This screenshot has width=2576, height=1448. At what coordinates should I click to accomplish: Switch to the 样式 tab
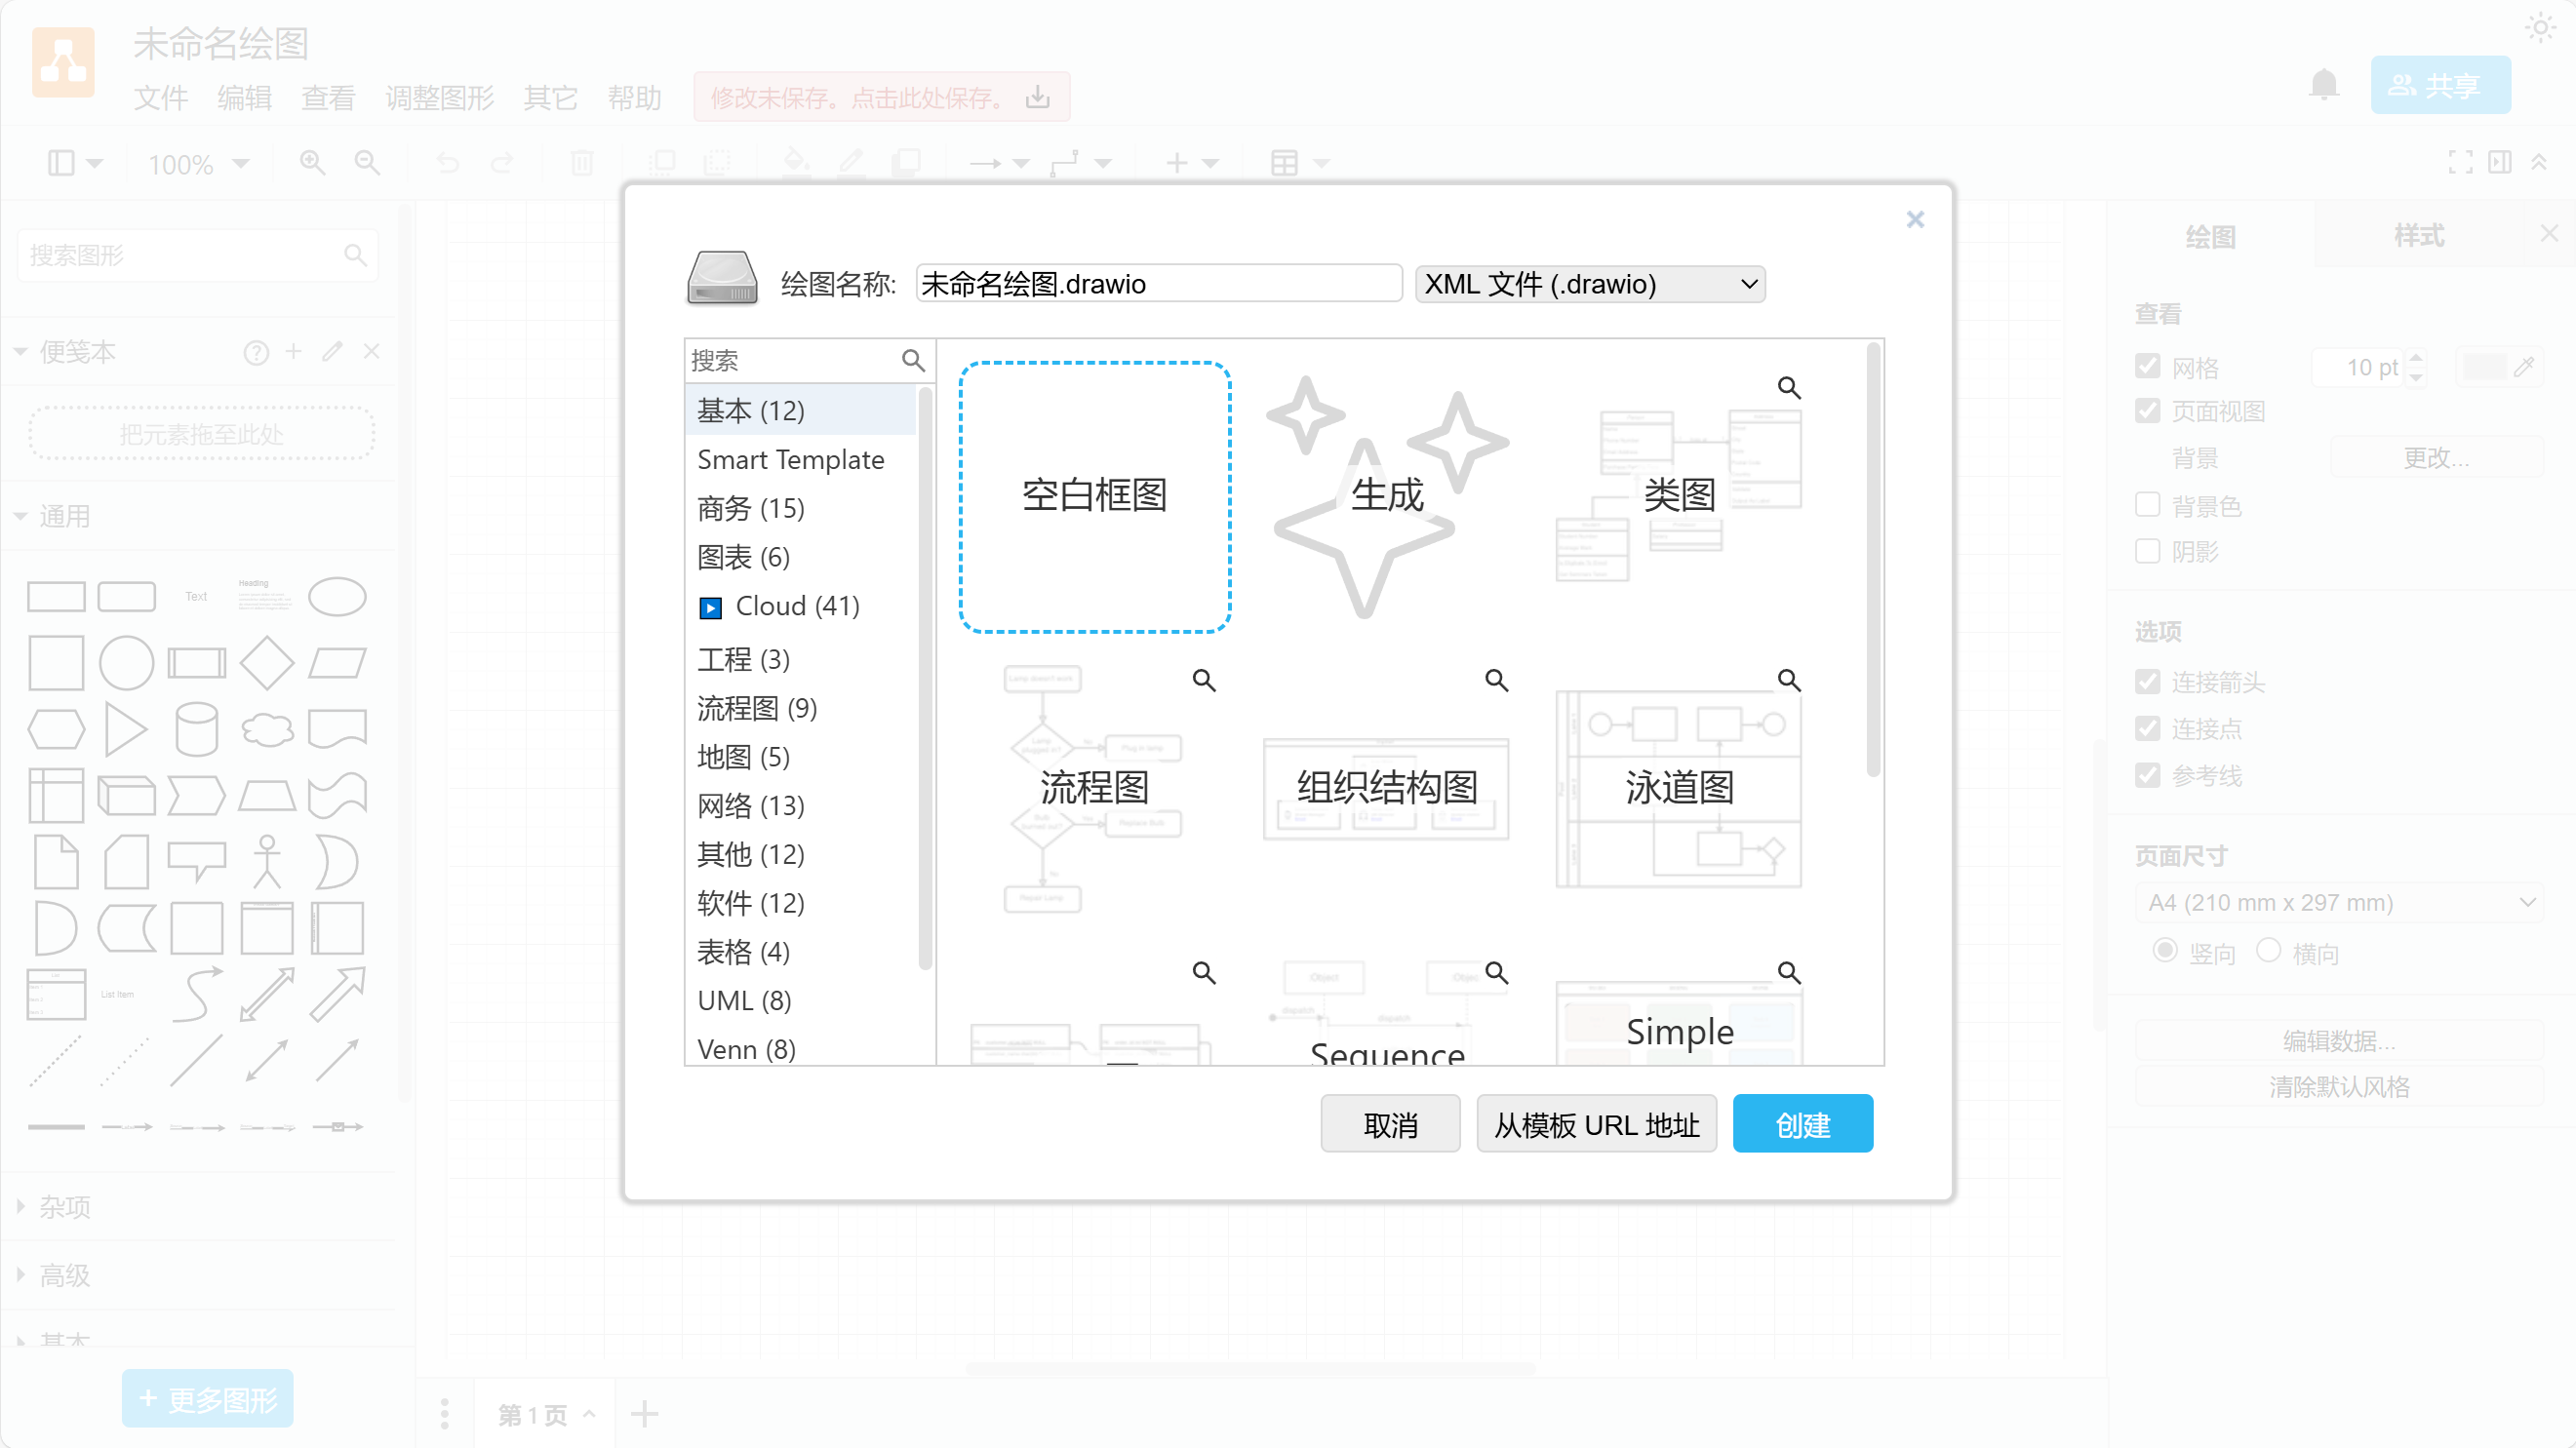point(2420,235)
